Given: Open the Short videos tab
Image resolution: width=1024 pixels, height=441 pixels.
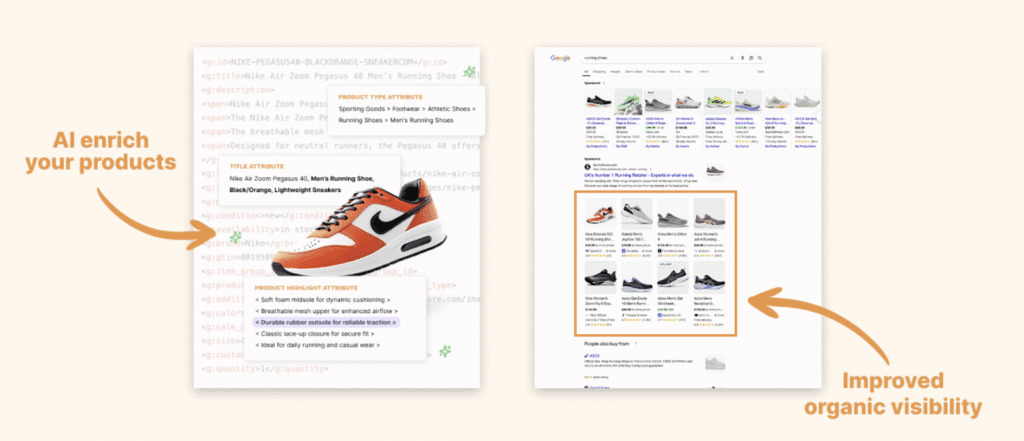Looking at the screenshot, I should pyautogui.click(x=634, y=71).
